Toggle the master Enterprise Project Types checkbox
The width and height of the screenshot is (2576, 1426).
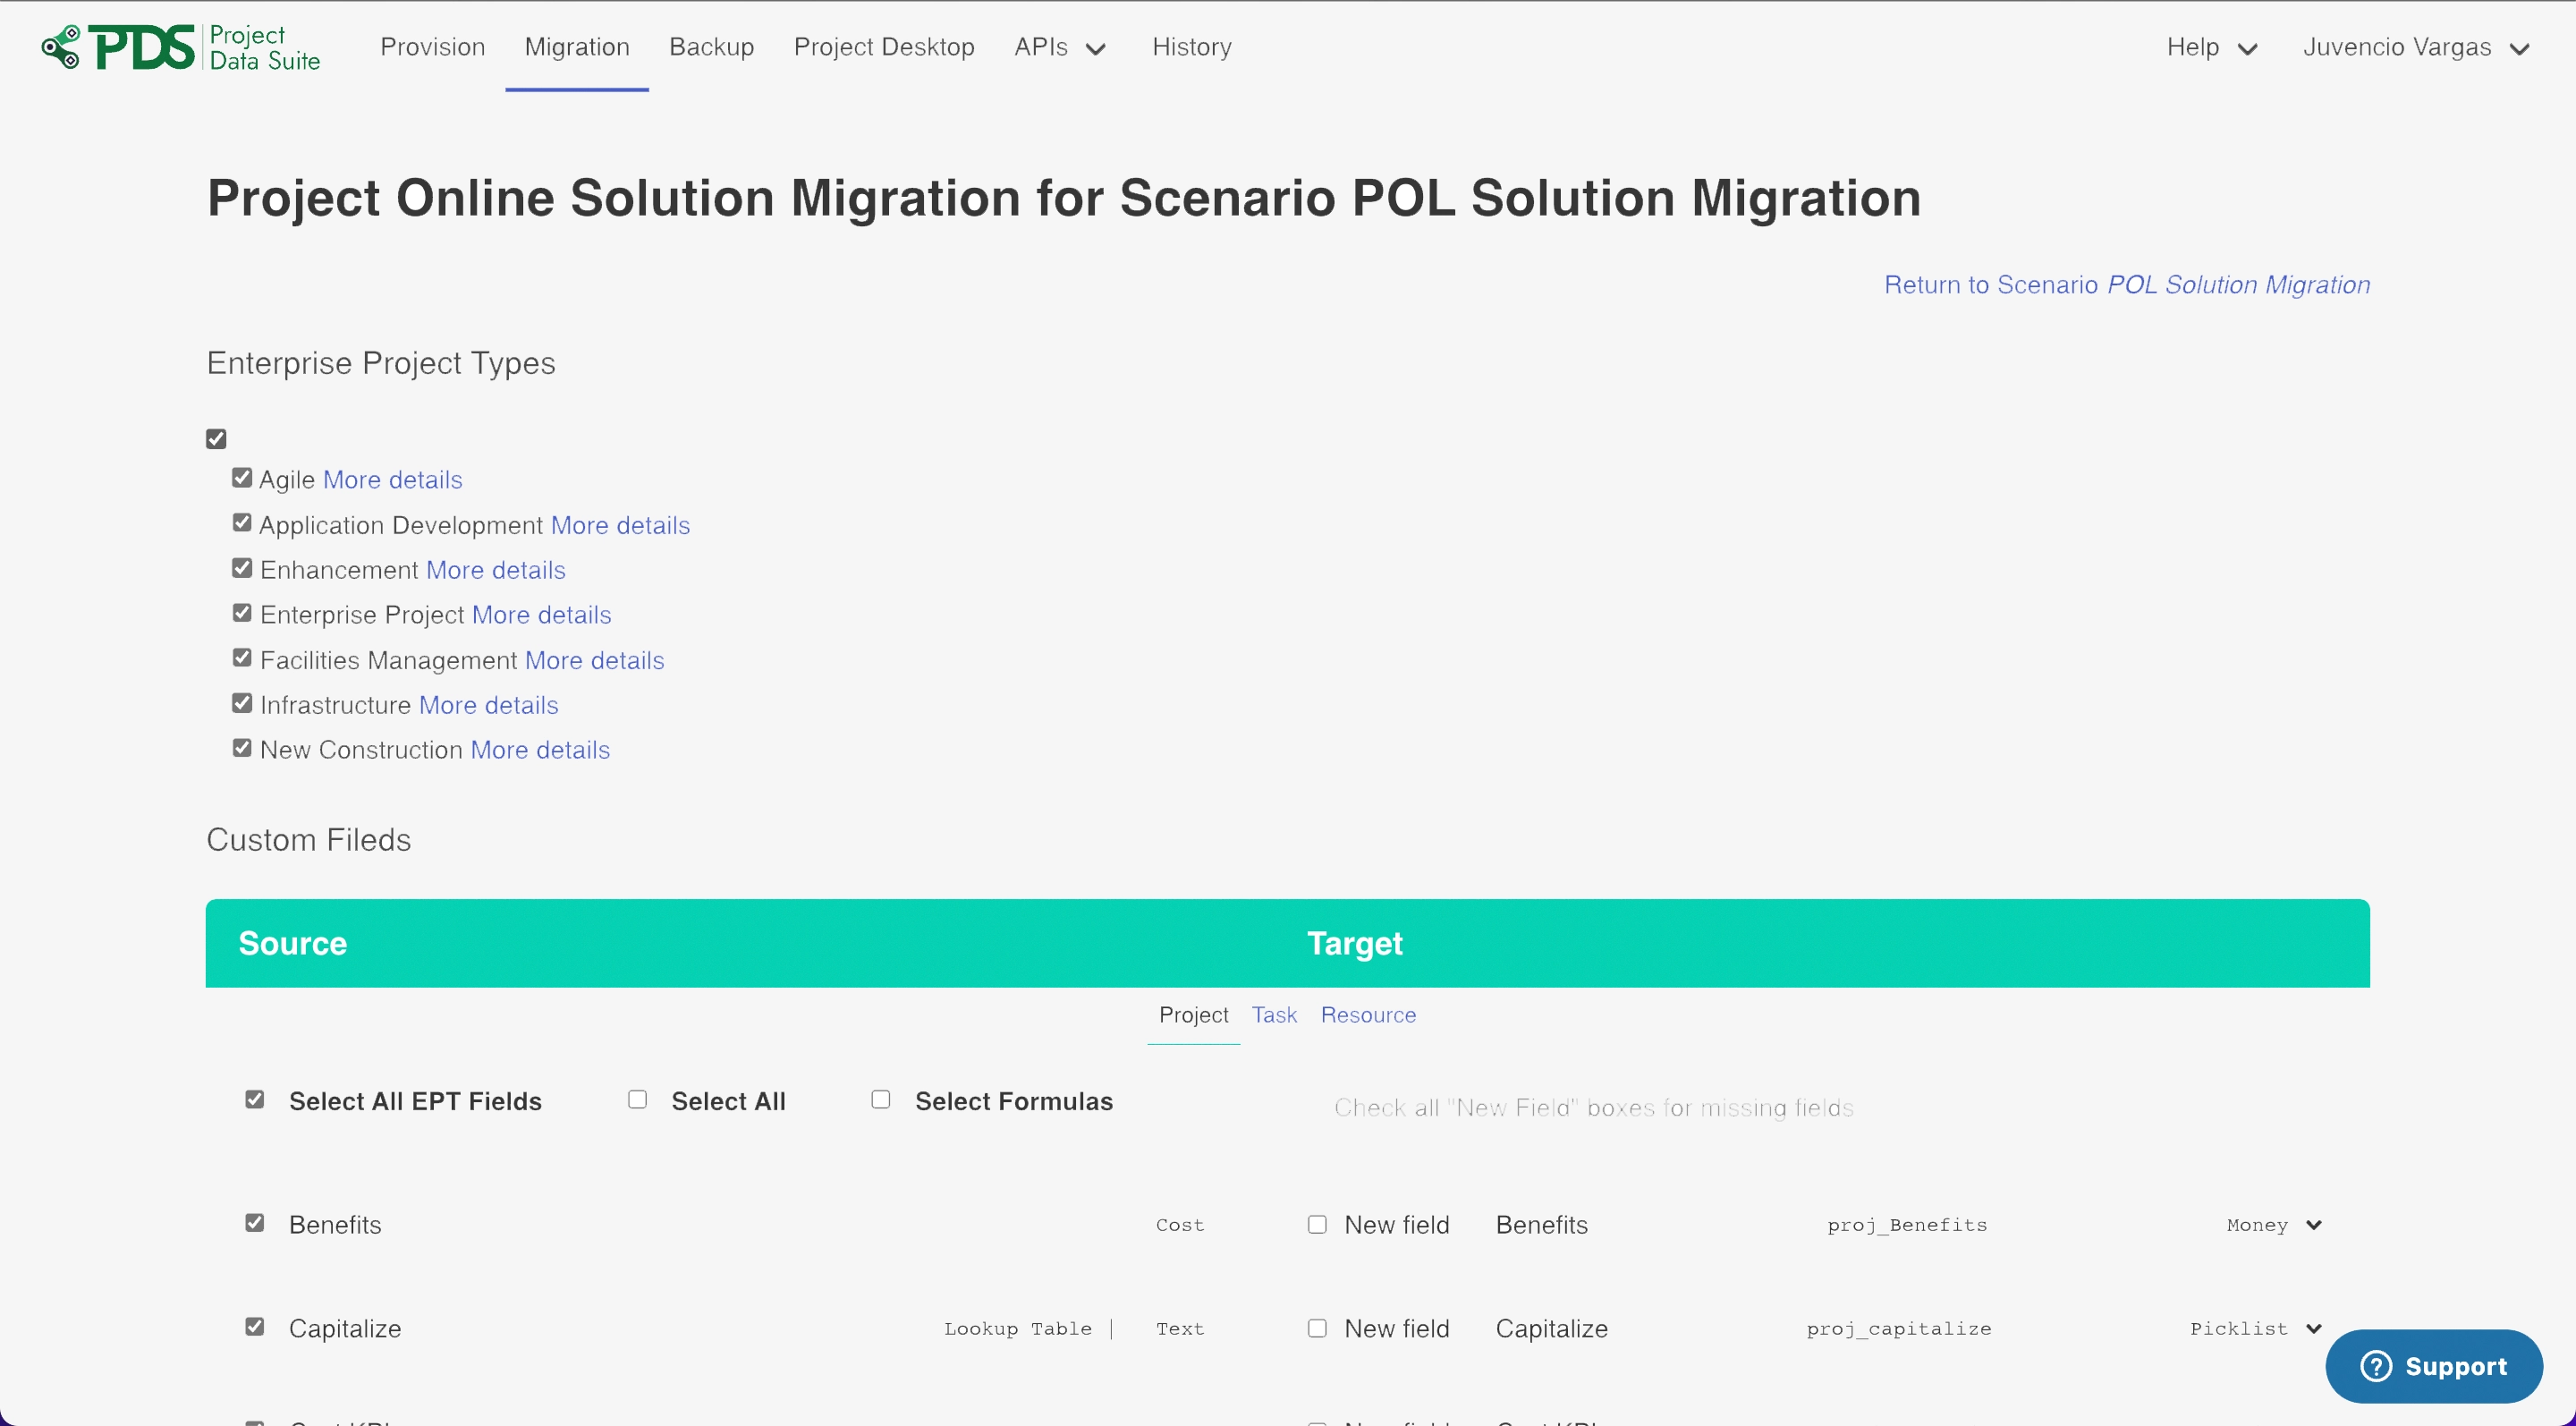pyautogui.click(x=216, y=439)
